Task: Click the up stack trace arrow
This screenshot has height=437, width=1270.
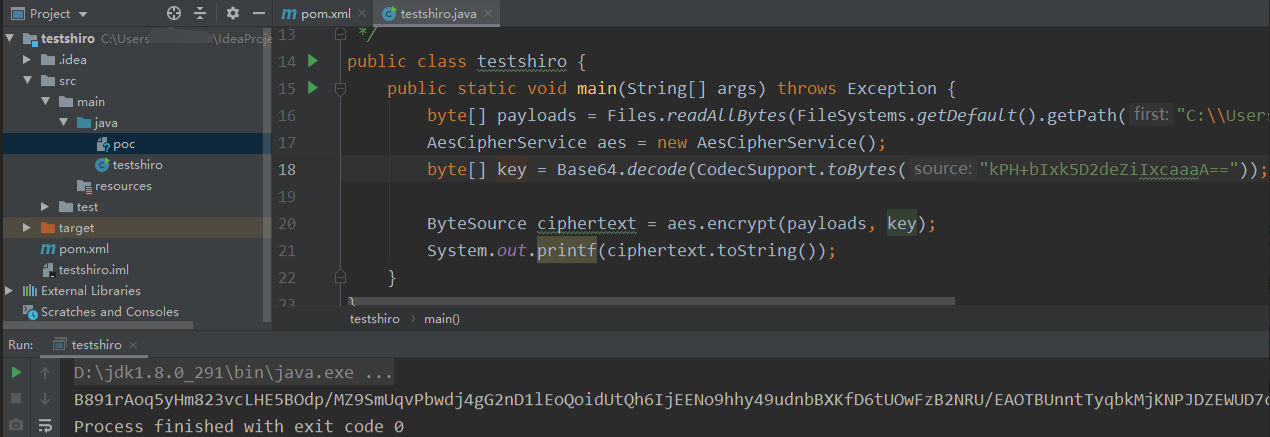Action: (x=45, y=373)
